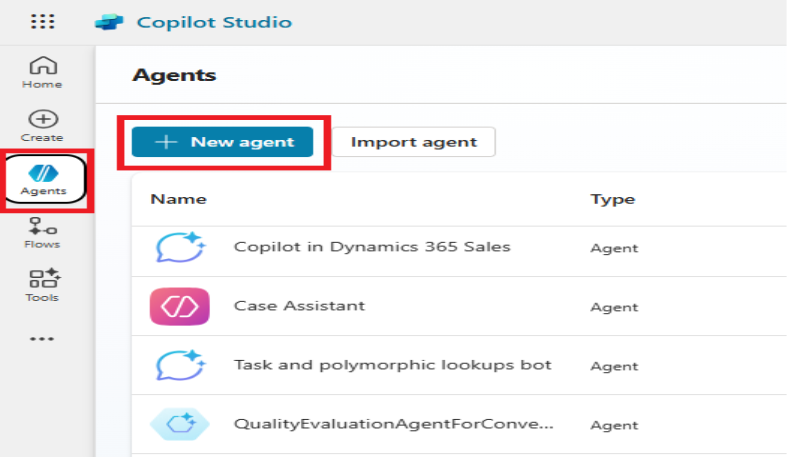Click the QualityEvaluationAgent hexagon icon
The image size is (789, 457).
pyautogui.click(x=180, y=424)
